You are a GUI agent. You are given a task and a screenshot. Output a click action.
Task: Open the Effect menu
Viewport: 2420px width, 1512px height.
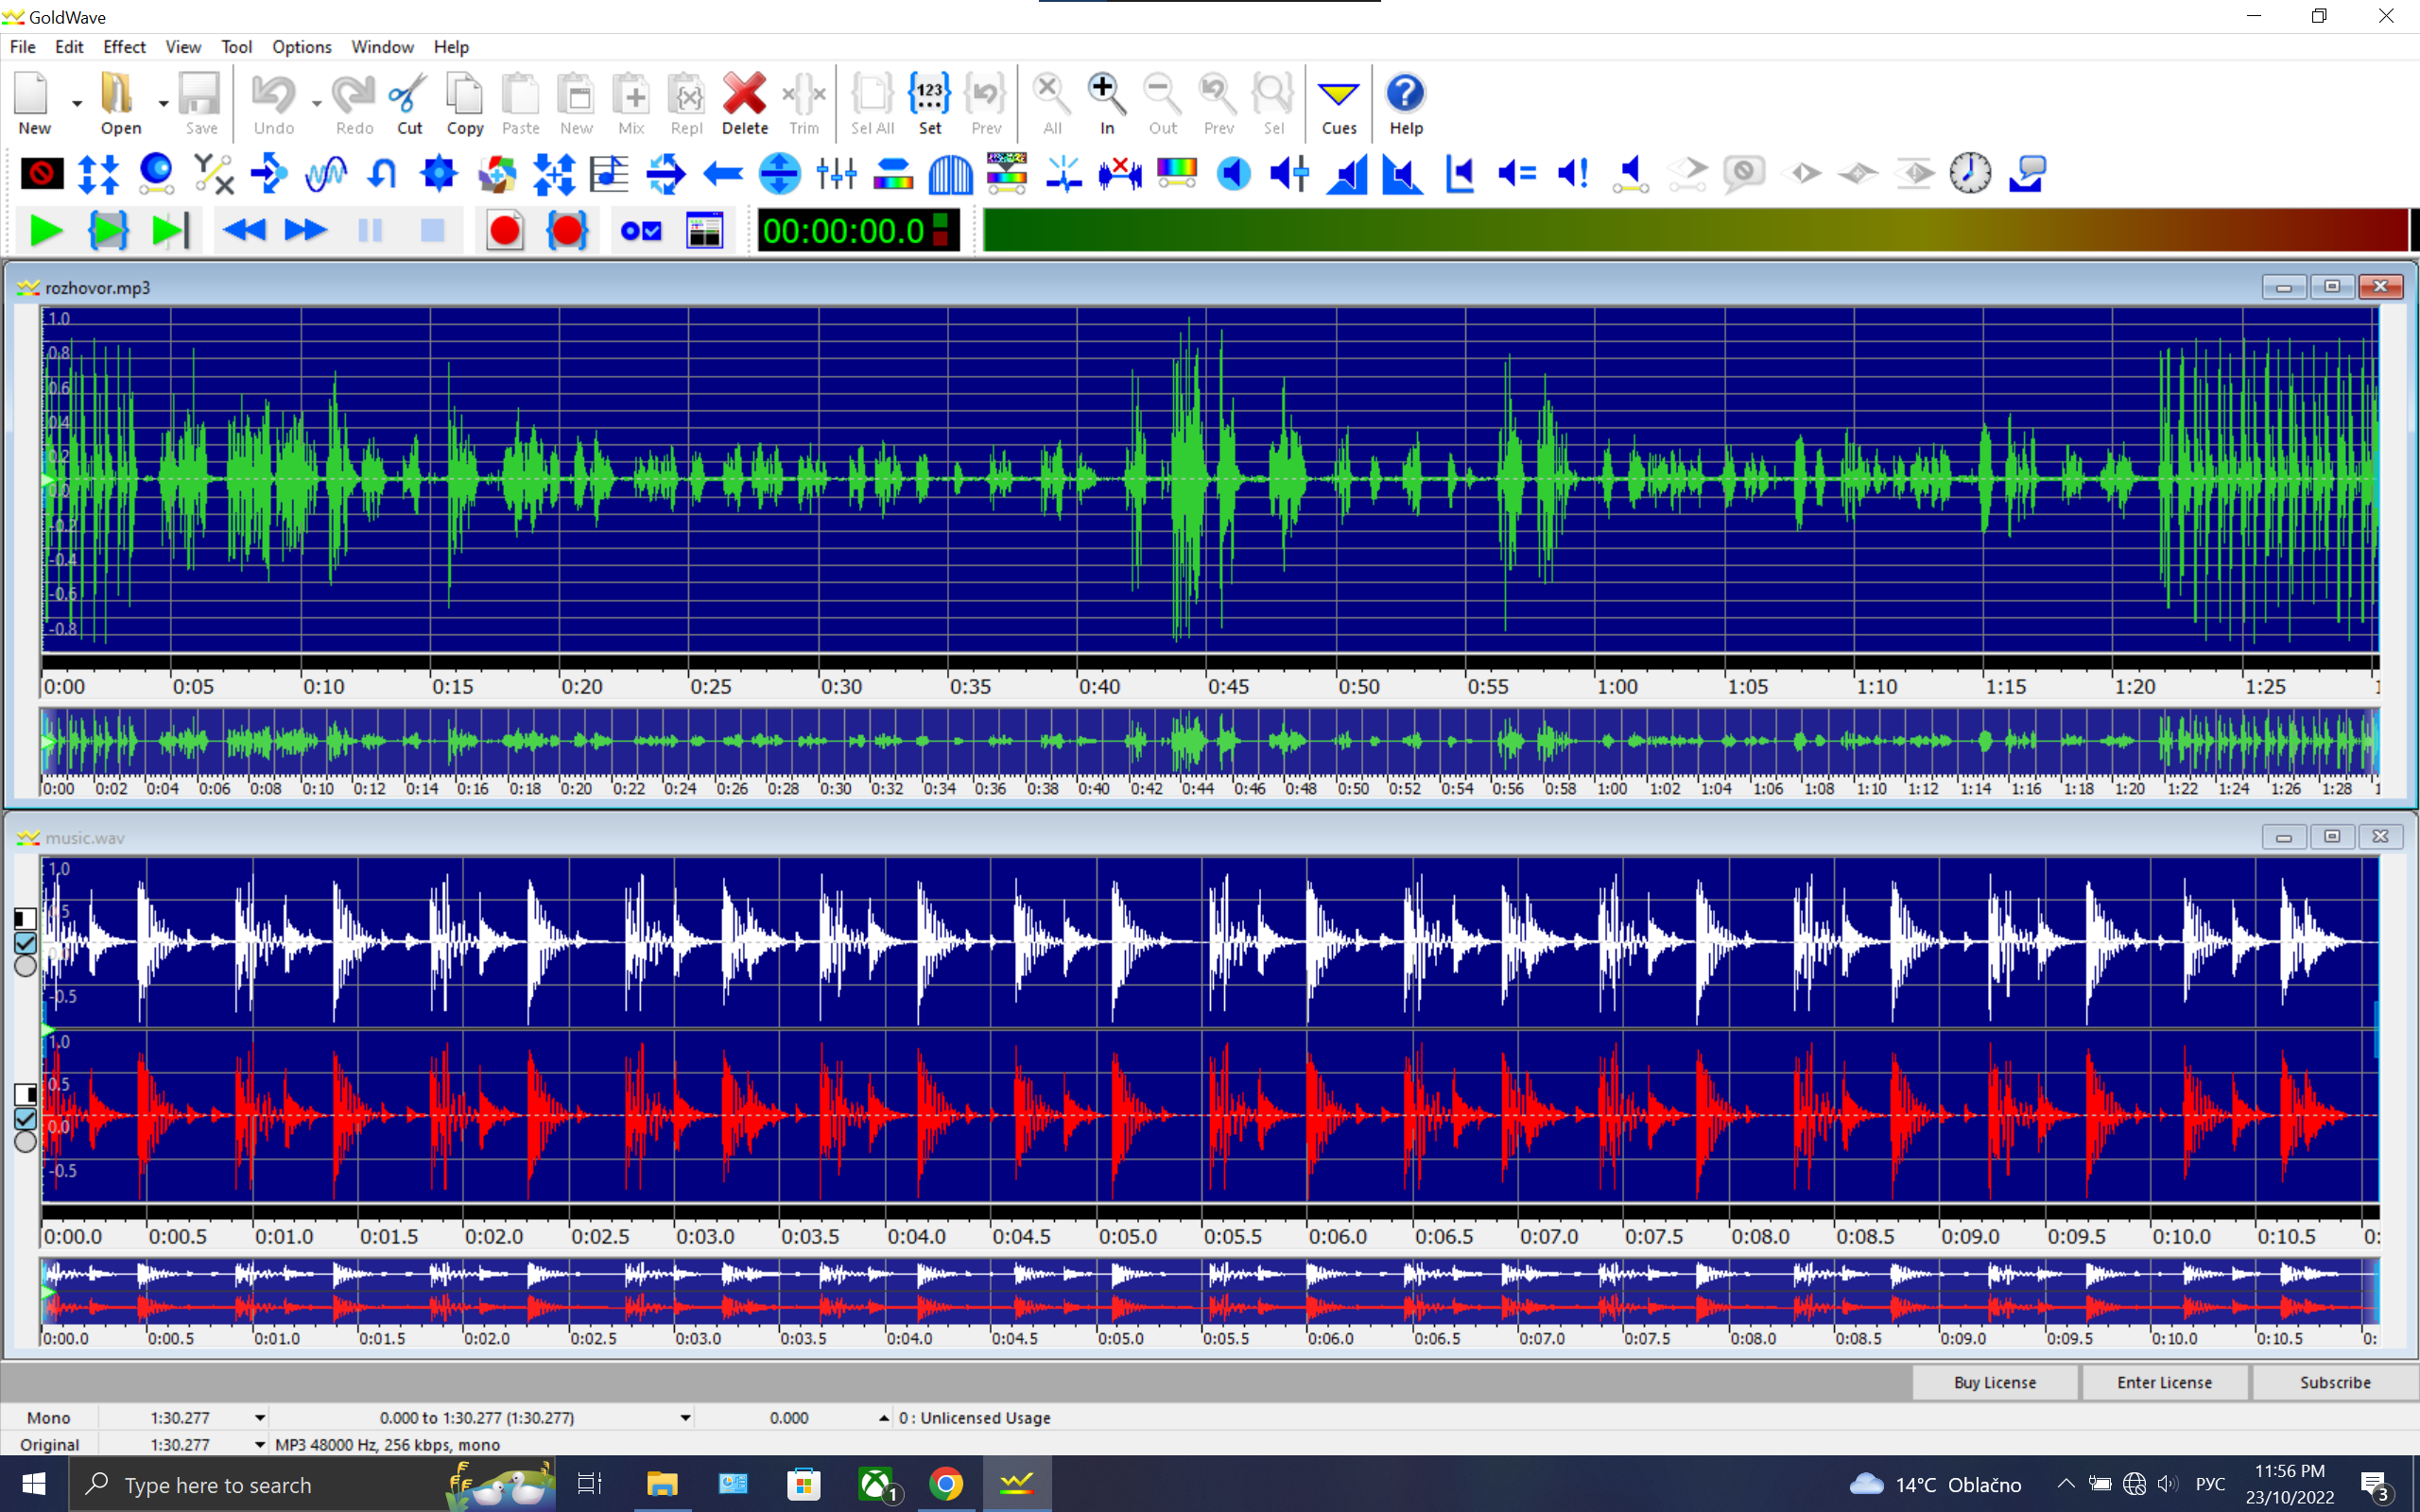click(124, 47)
